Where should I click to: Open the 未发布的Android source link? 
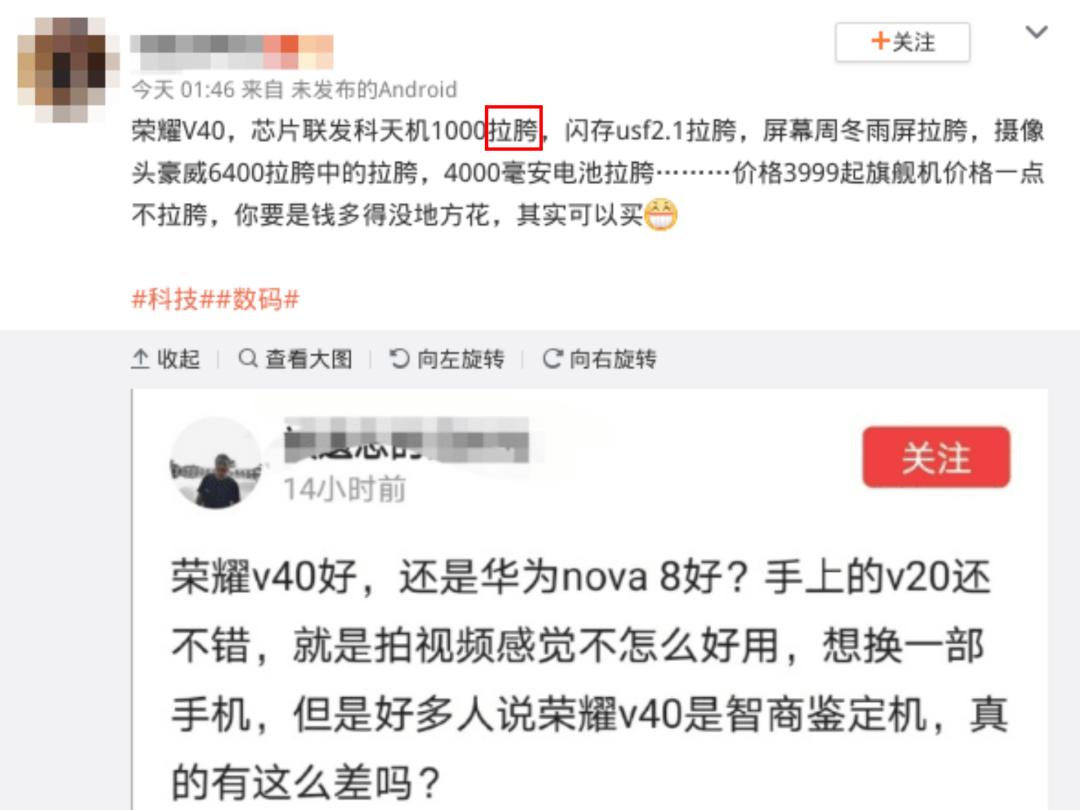click(374, 90)
